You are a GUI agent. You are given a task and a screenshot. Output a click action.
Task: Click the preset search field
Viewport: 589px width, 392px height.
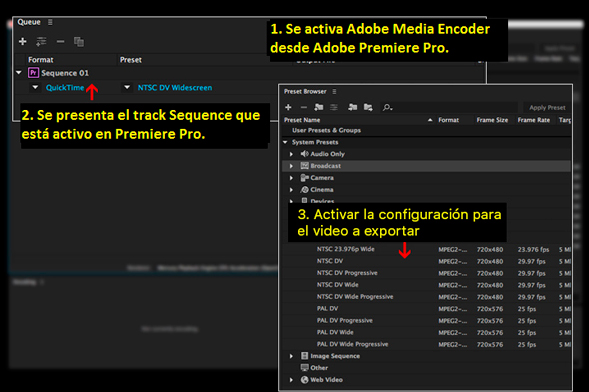click(x=450, y=107)
